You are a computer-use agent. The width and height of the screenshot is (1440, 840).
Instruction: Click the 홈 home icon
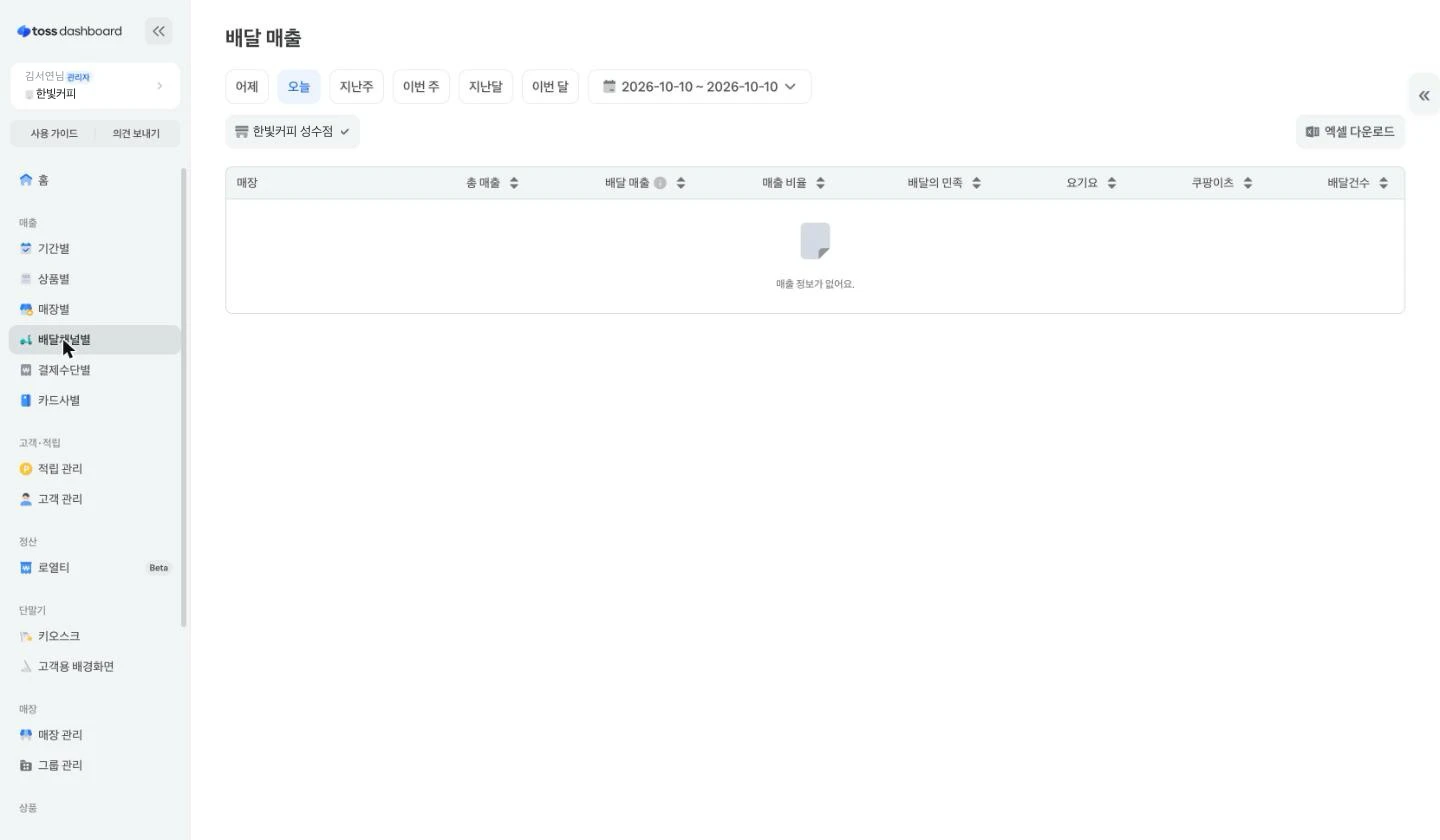click(x=26, y=180)
